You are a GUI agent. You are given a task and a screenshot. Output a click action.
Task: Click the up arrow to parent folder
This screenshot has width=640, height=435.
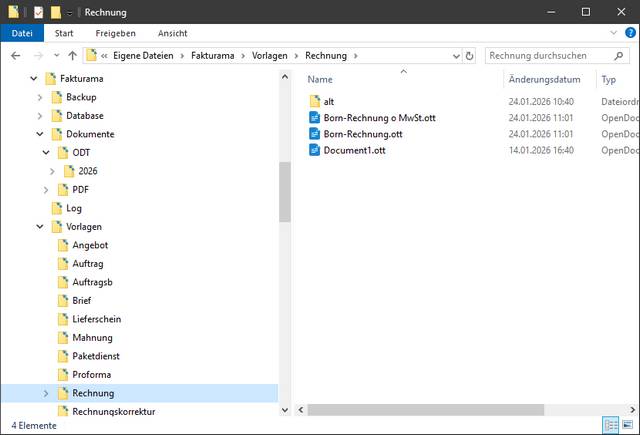(71, 55)
